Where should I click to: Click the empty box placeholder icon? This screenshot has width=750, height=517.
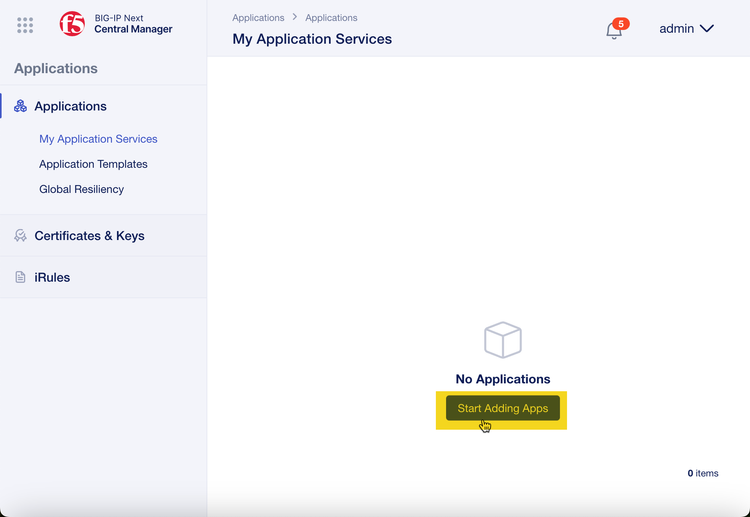pos(503,340)
